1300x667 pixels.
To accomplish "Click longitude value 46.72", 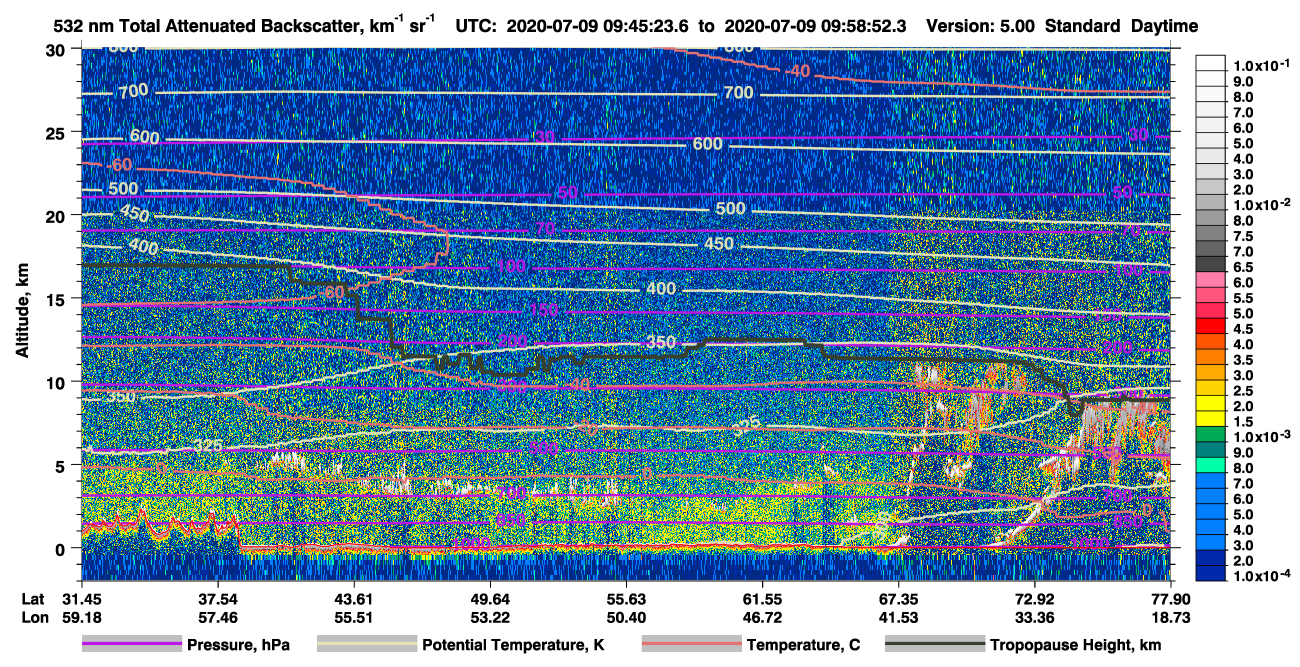I will click(762, 618).
